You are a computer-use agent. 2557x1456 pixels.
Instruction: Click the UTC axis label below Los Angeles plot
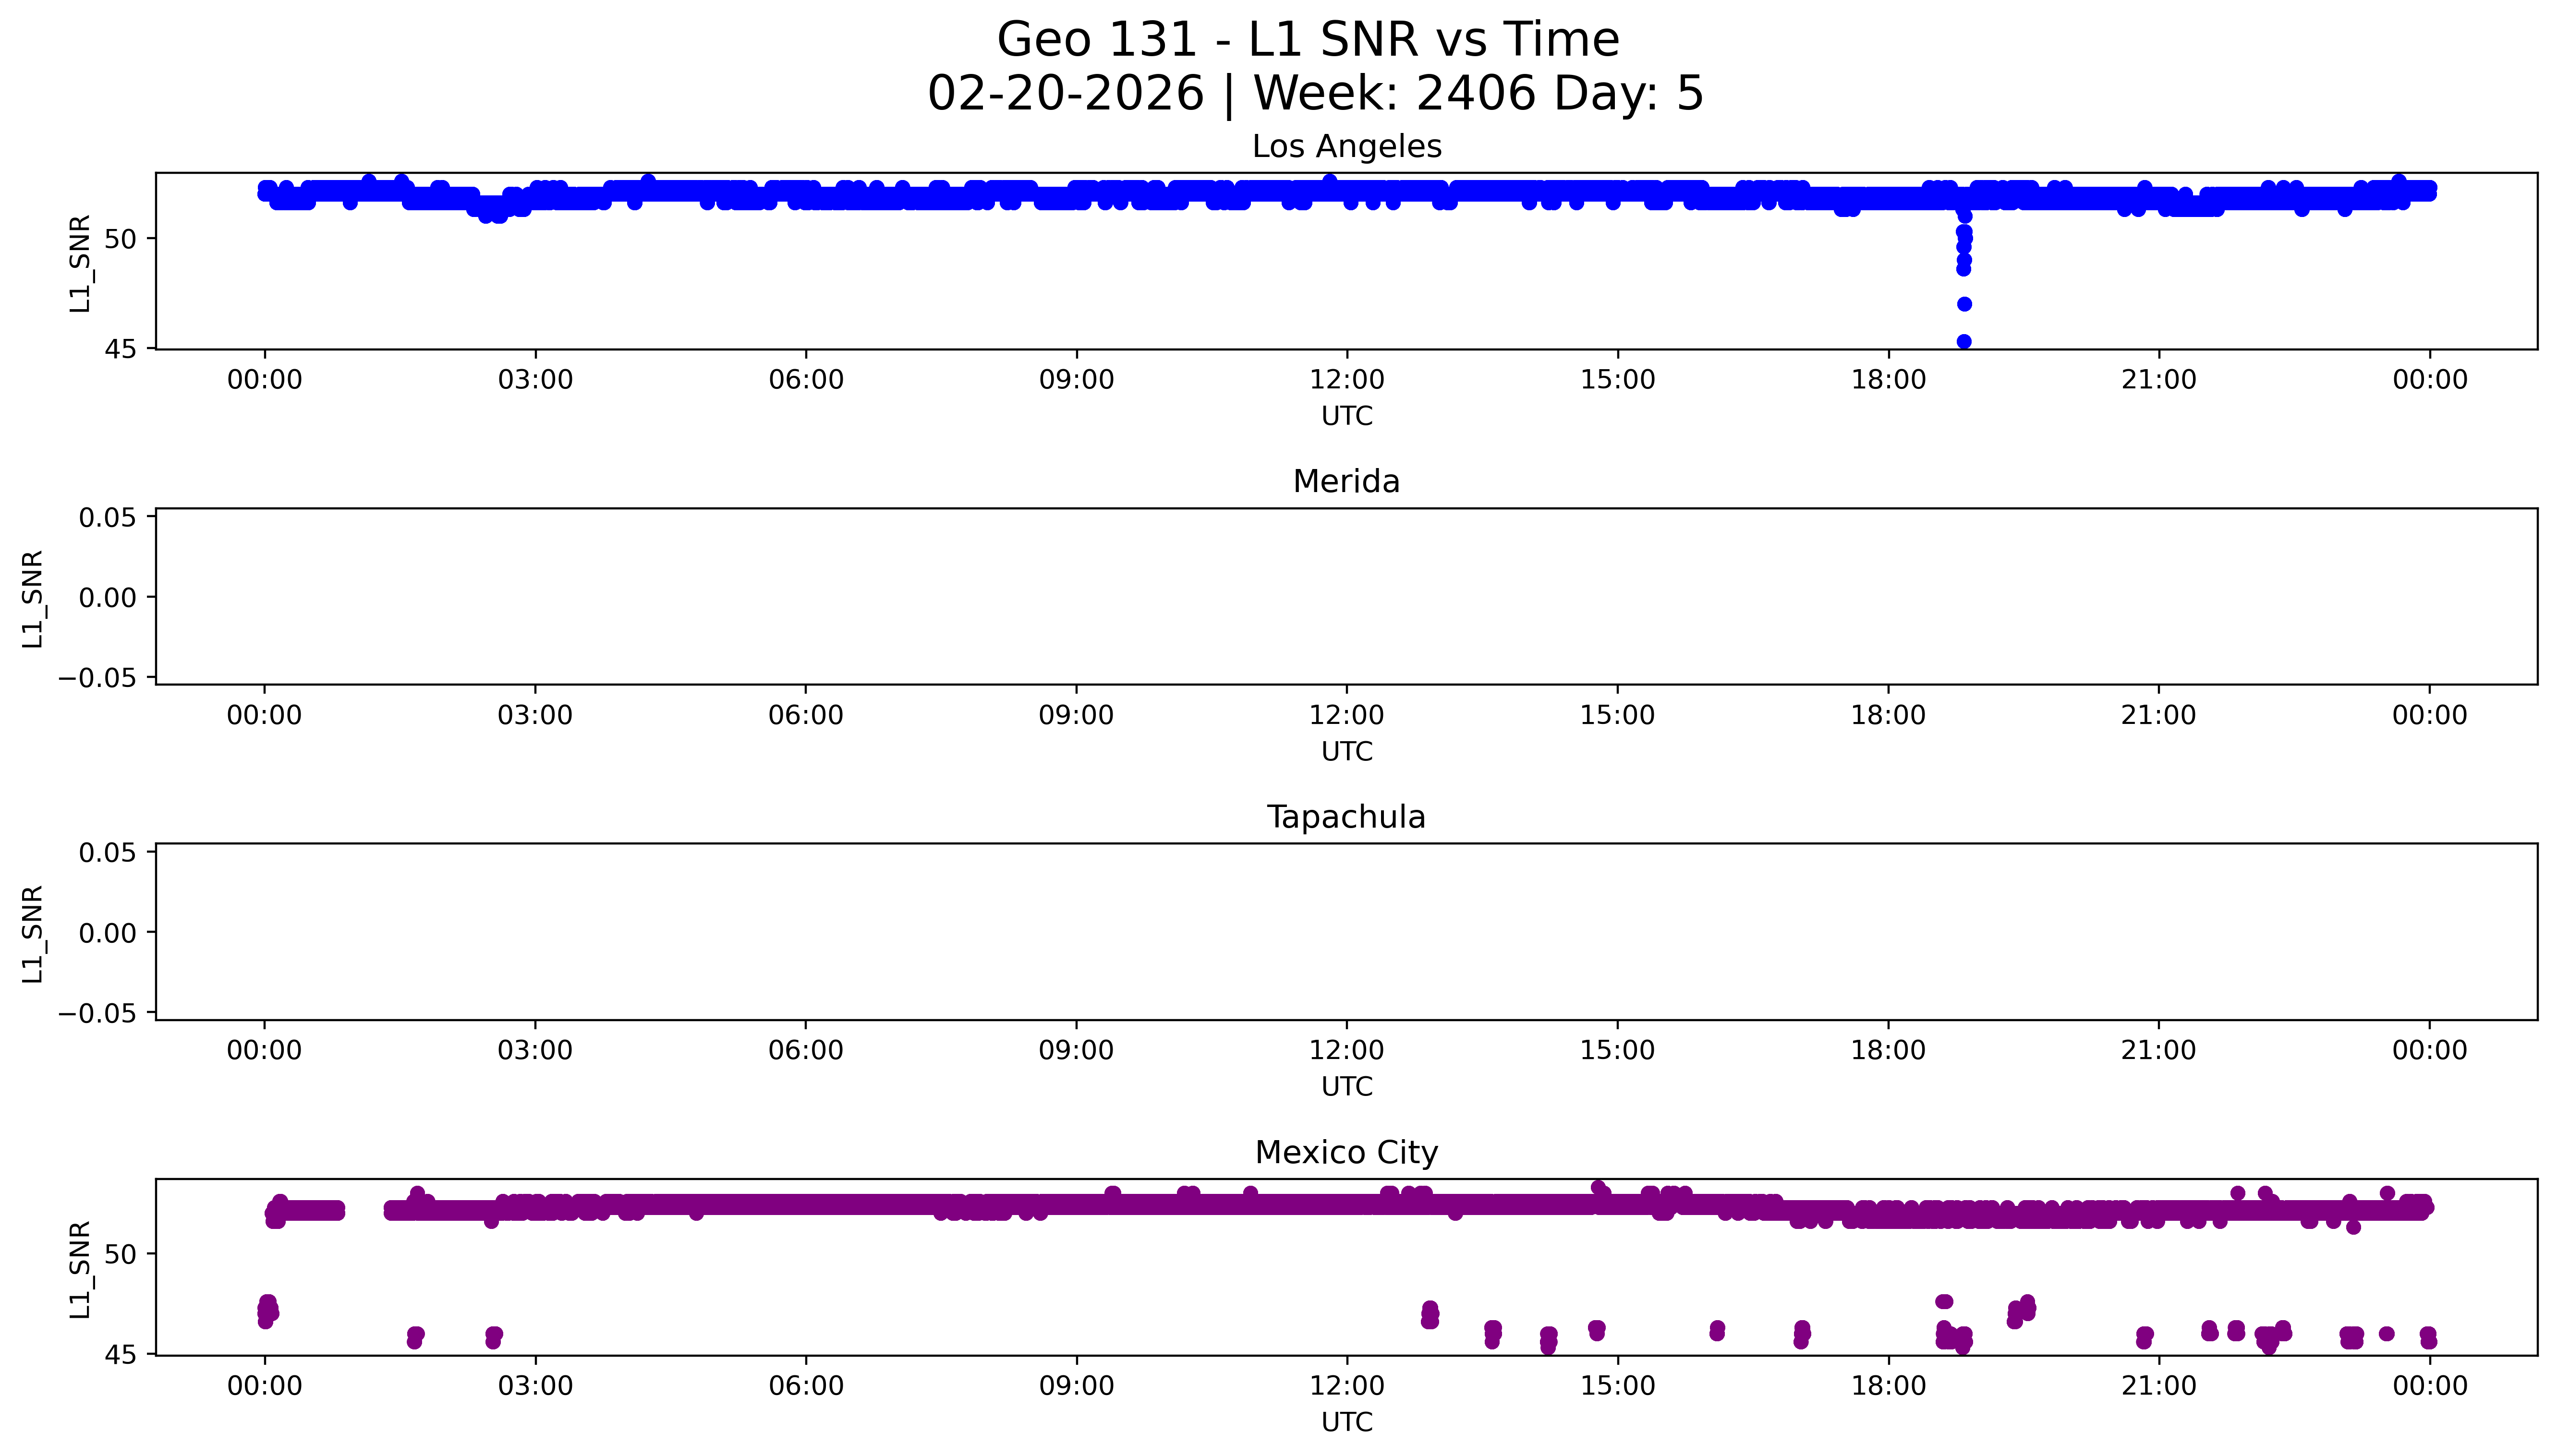pos(1346,416)
